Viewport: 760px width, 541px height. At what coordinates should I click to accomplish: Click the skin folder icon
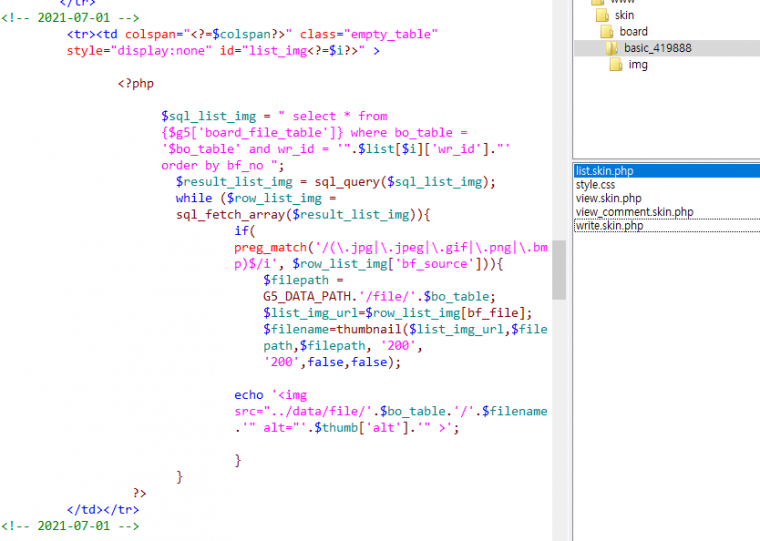[601, 16]
